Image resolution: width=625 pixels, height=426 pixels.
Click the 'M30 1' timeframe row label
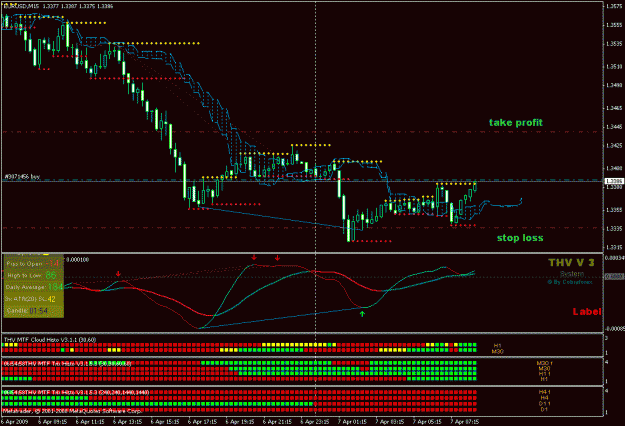[x=544, y=363]
